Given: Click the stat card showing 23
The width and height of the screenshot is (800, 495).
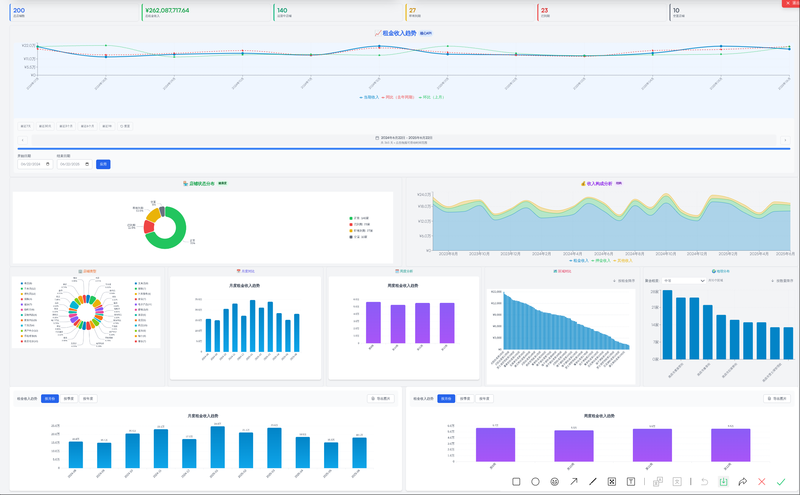Looking at the screenshot, I should coord(603,12).
